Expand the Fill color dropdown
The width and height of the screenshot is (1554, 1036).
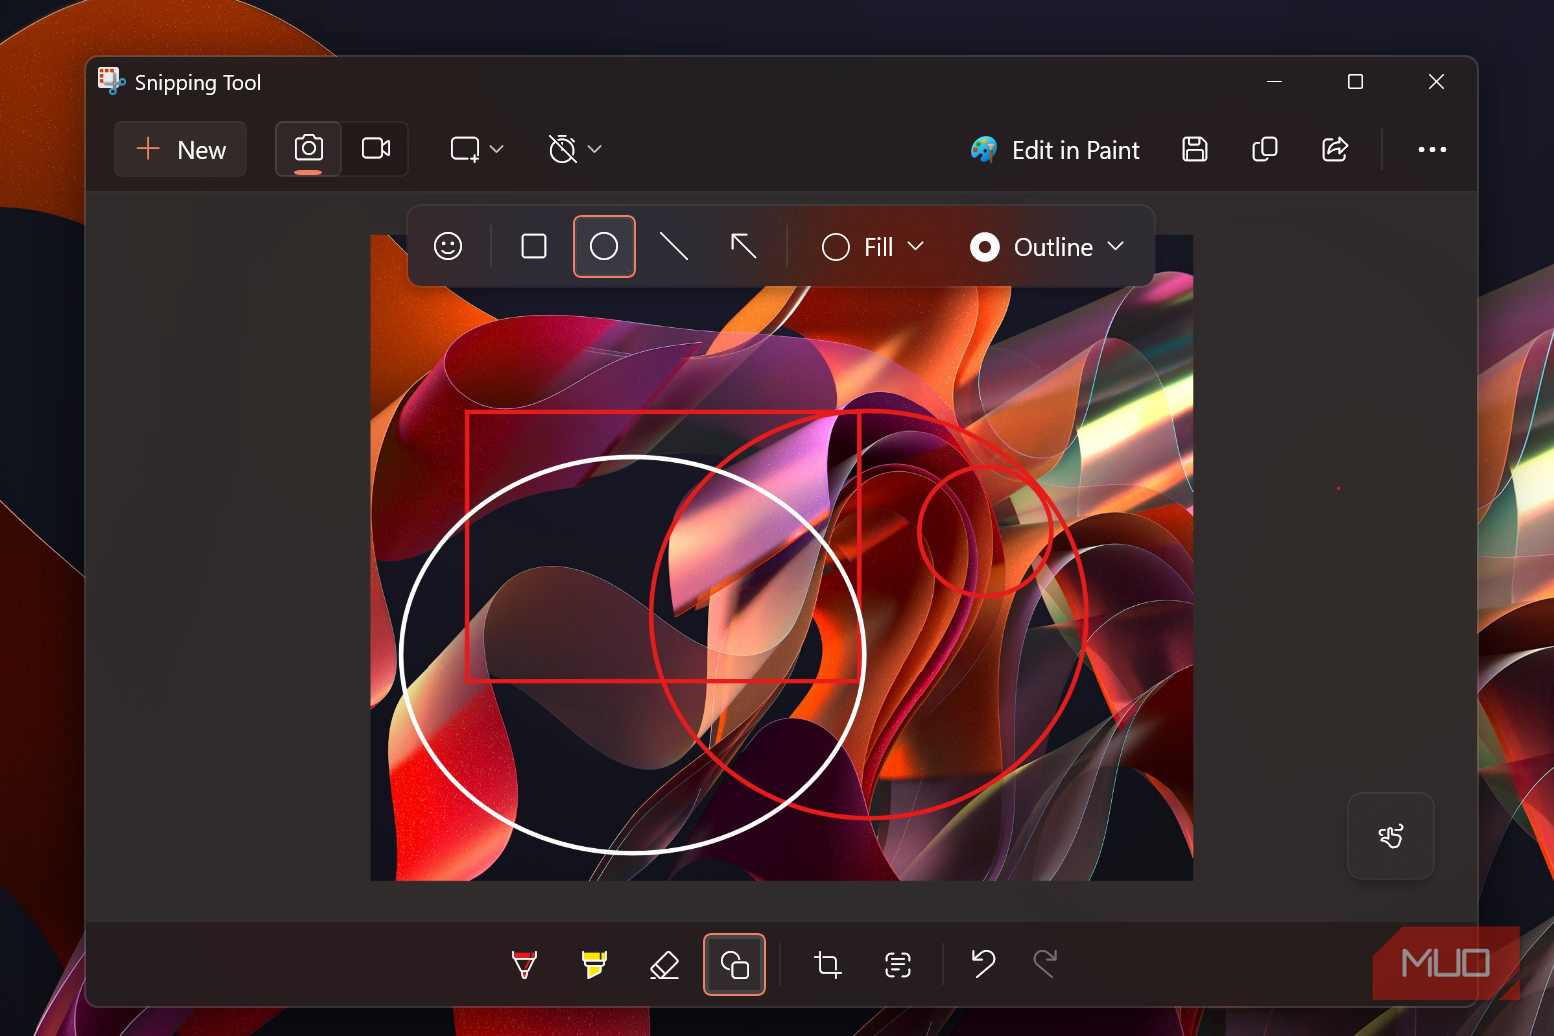pos(873,247)
